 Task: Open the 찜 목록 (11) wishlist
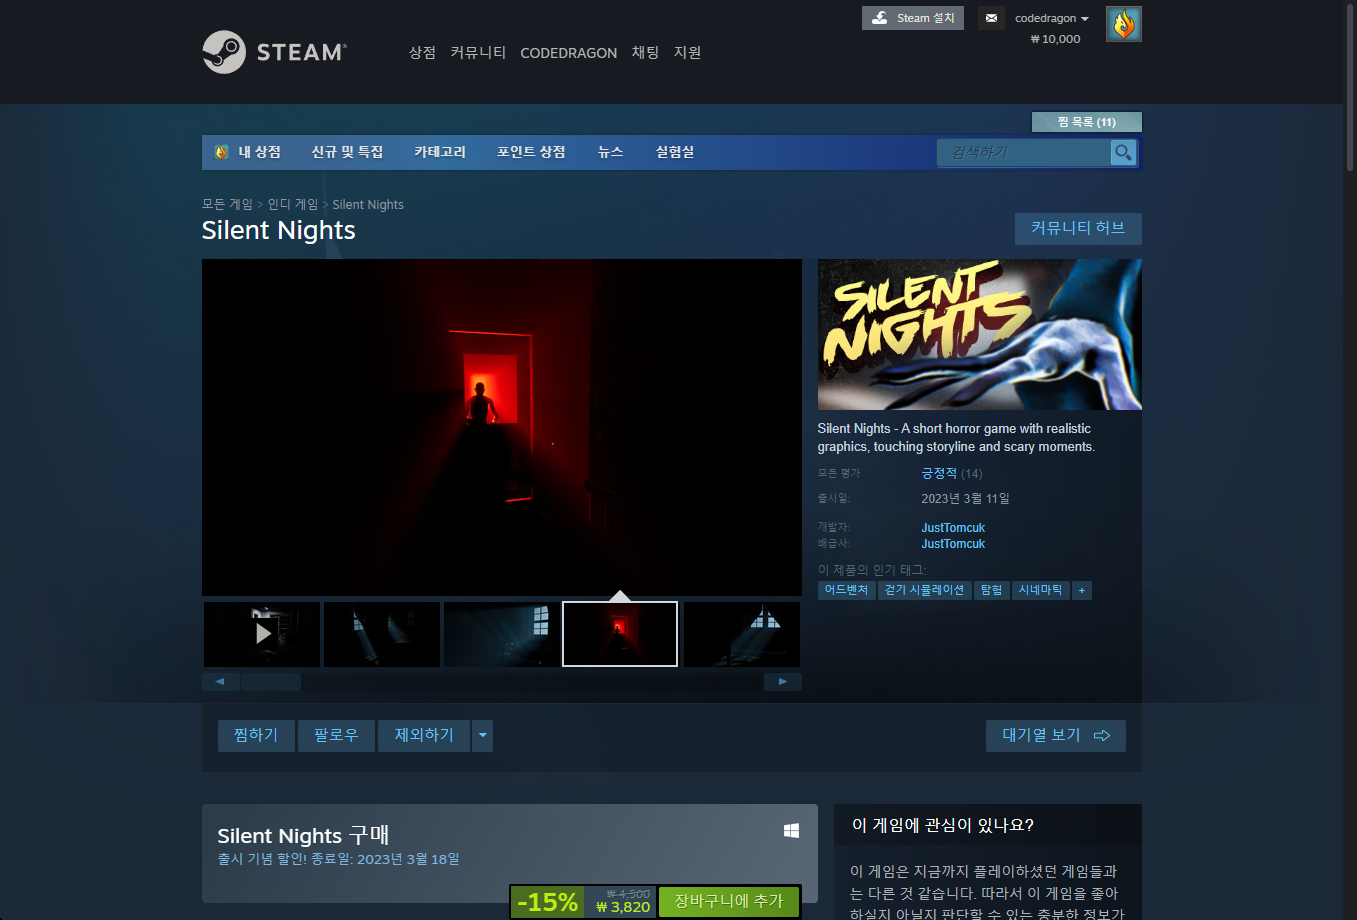(1086, 122)
